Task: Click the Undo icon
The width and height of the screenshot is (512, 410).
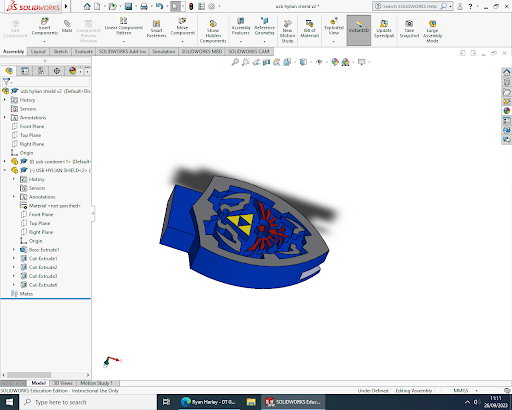Action: [x=159, y=6]
